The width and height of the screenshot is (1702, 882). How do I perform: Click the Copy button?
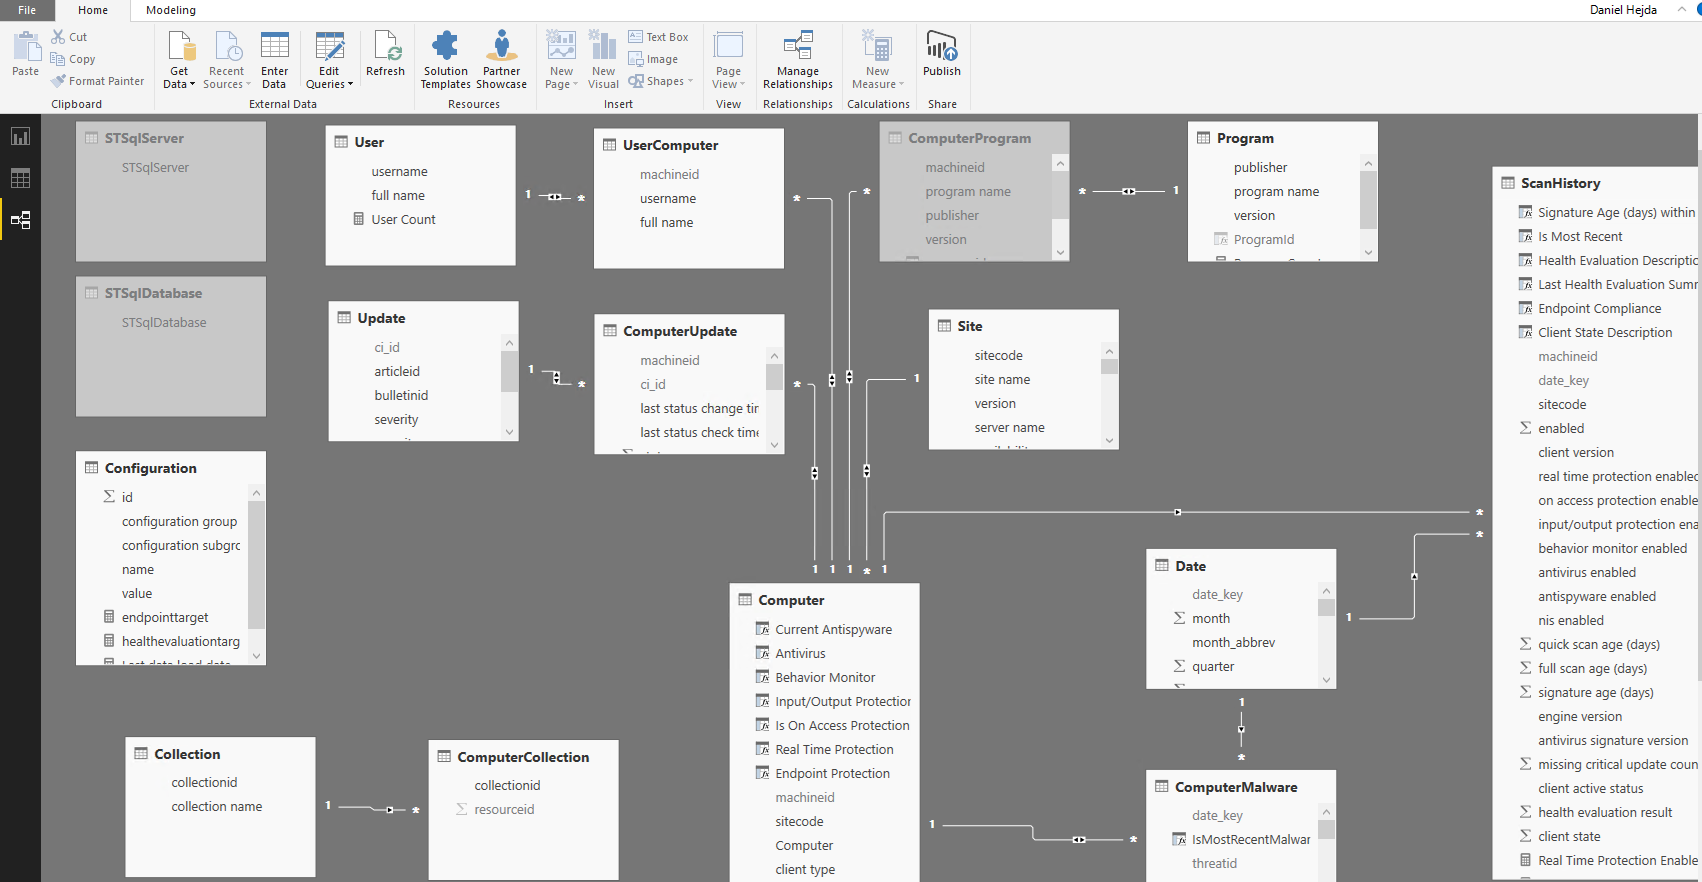pyautogui.click(x=73, y=59)
